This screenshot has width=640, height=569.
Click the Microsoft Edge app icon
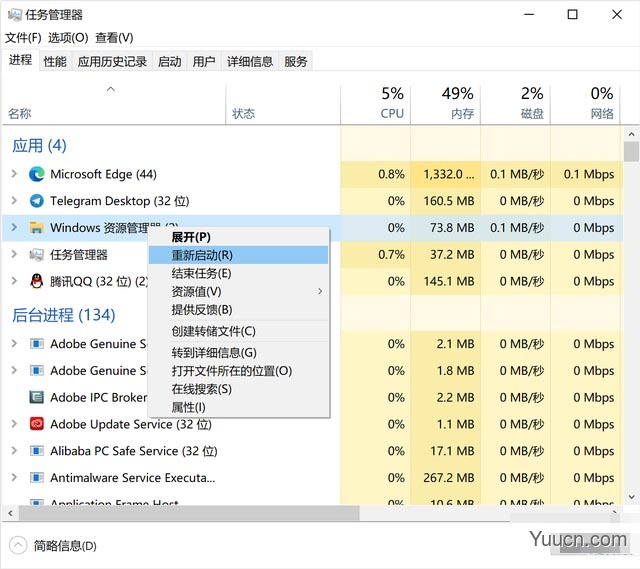point(36,174)
